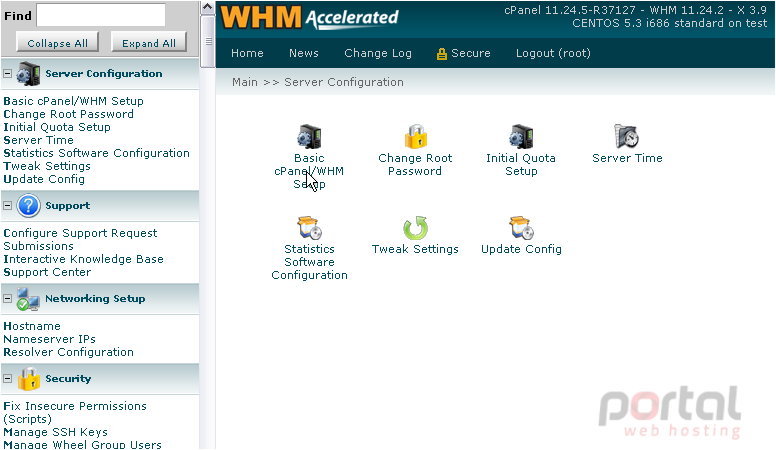This screenshot has height=450, width=776.
Task: Click the CENTOS 5.3 system info text
Action: (670, 23)
